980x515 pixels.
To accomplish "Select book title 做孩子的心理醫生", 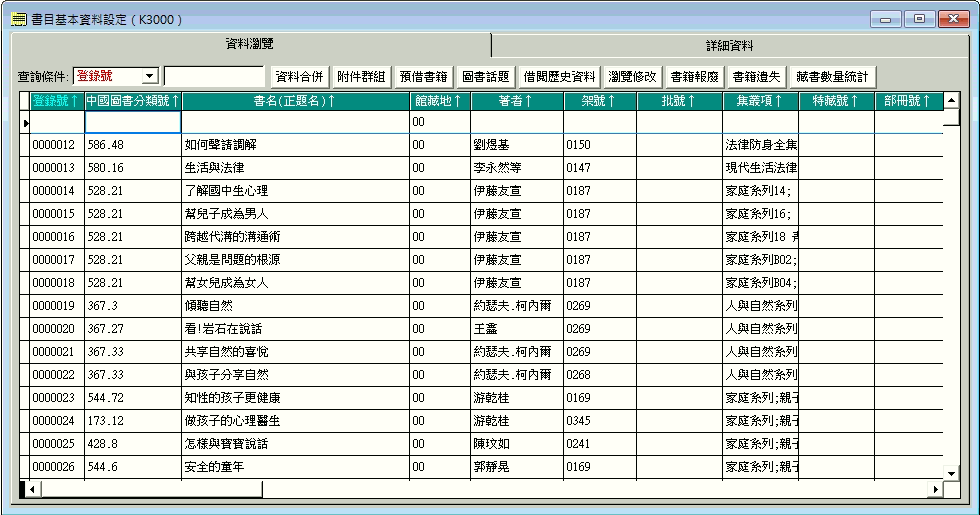I will point(232,421).
